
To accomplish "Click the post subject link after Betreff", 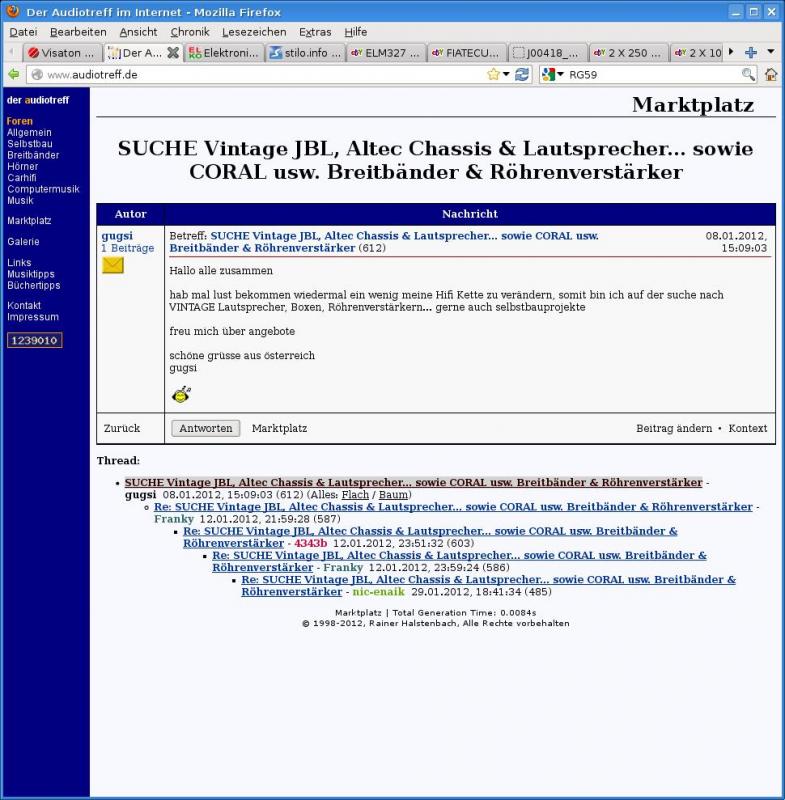I will (x=384, y=242).
